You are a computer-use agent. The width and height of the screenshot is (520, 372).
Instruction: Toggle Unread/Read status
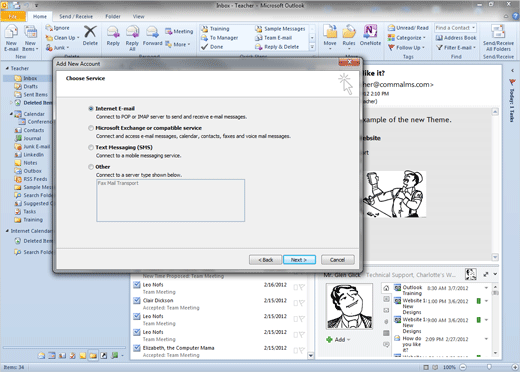click(x=408, y=28)
